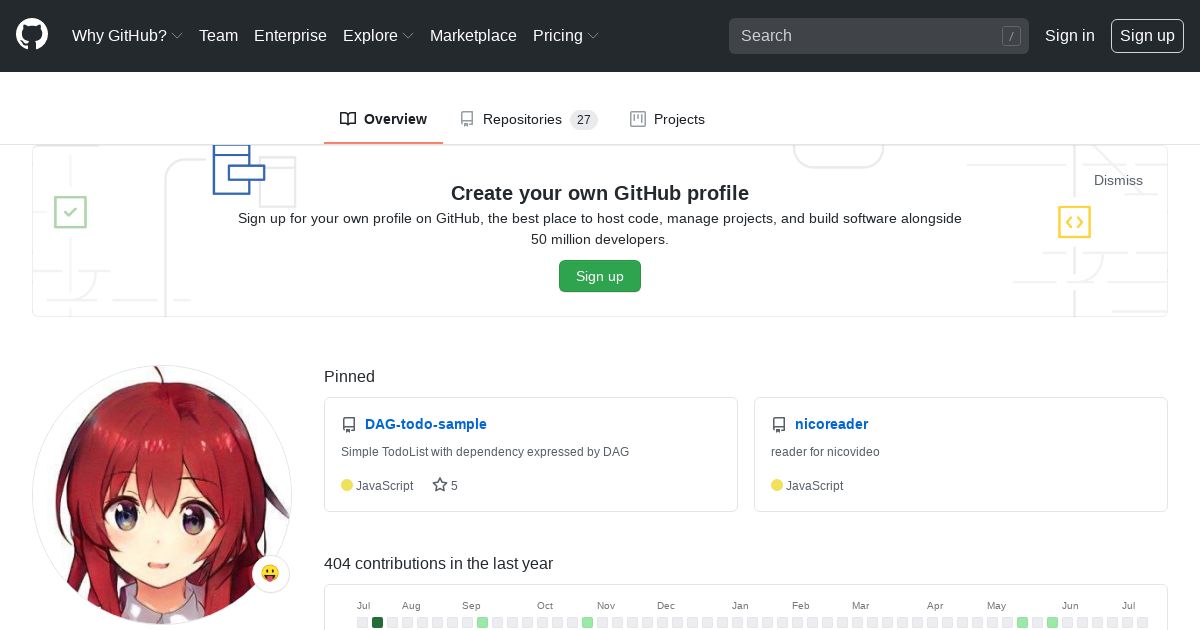
Task: Click the Sign in link
Action: (1069, 35)
